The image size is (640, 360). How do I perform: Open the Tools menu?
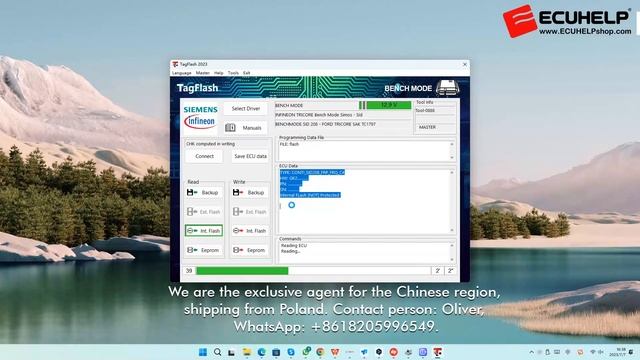coord(233,73)
